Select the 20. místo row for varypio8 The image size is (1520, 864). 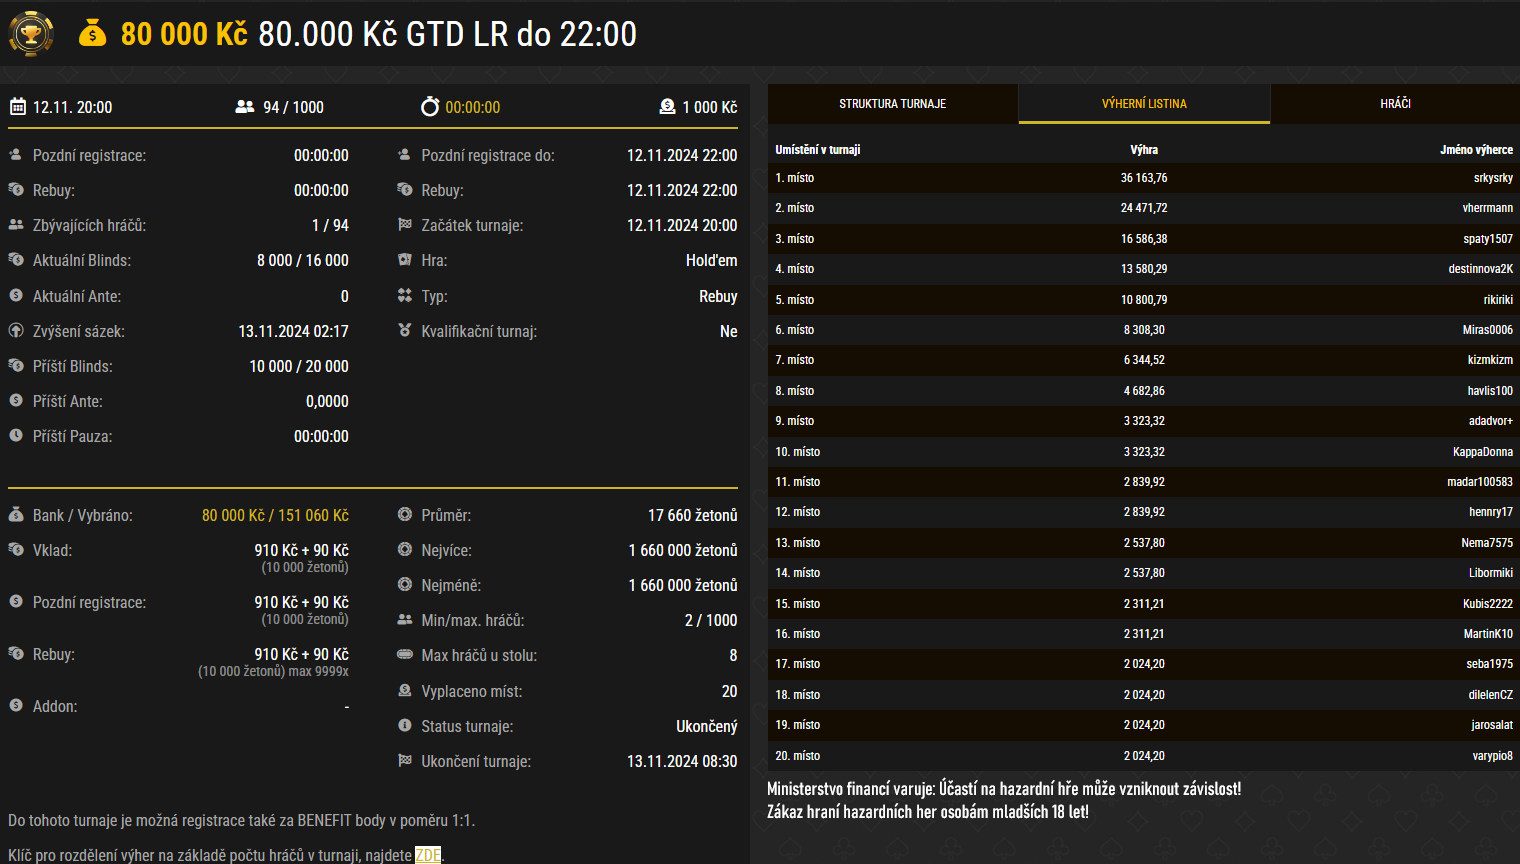(x=1143, y=756)
